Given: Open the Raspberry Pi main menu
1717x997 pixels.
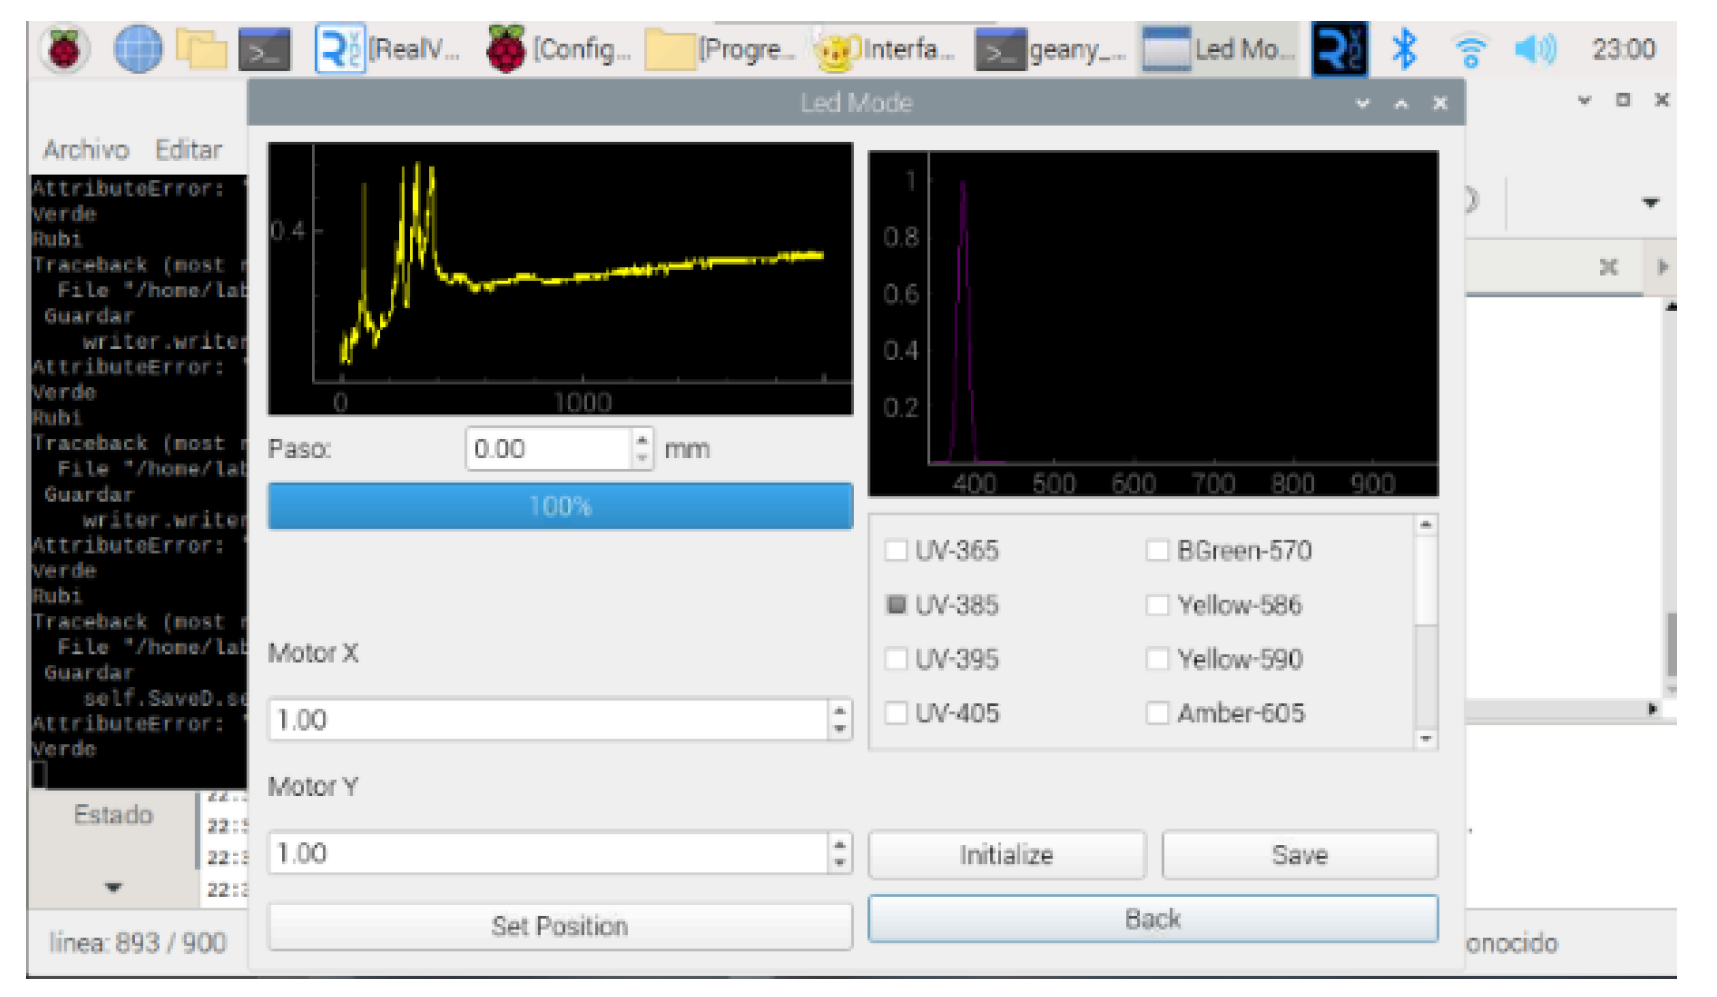Looking at the screenshot, I should point(65,49).
